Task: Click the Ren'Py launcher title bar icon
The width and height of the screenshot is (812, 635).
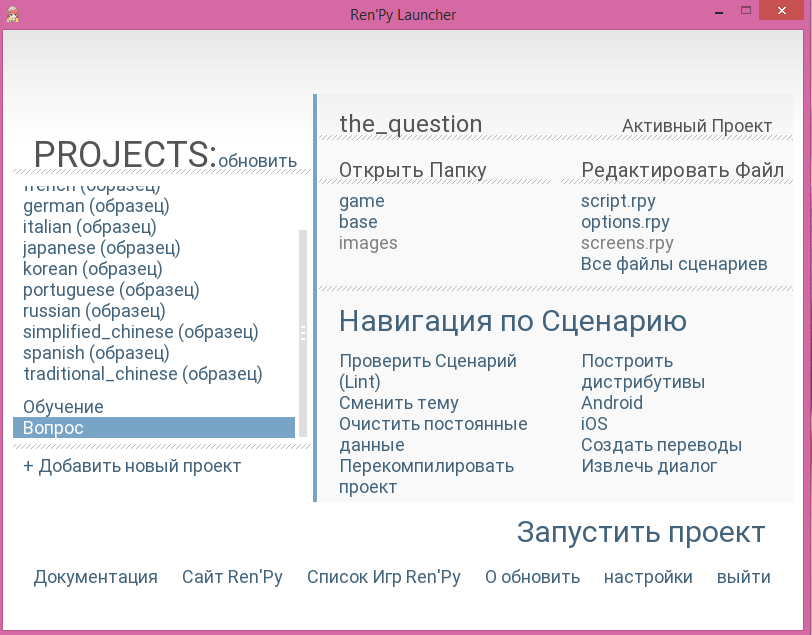Action: pos(12,15)
